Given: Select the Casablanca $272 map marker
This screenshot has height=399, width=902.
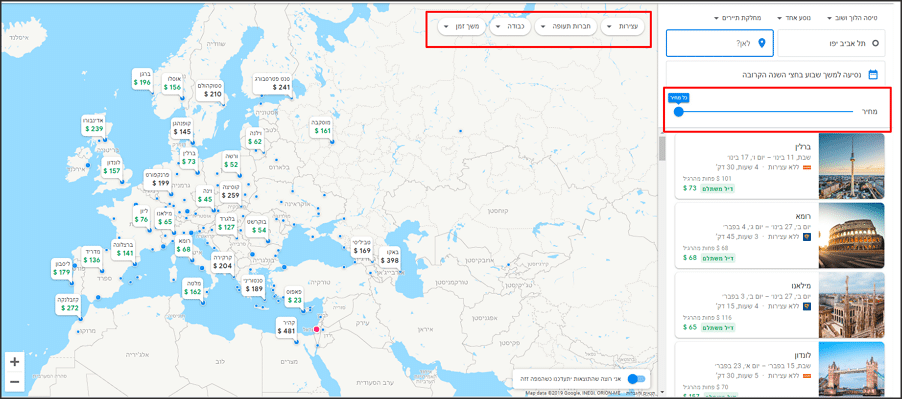Looking at the screenshot, I should 68,304.
